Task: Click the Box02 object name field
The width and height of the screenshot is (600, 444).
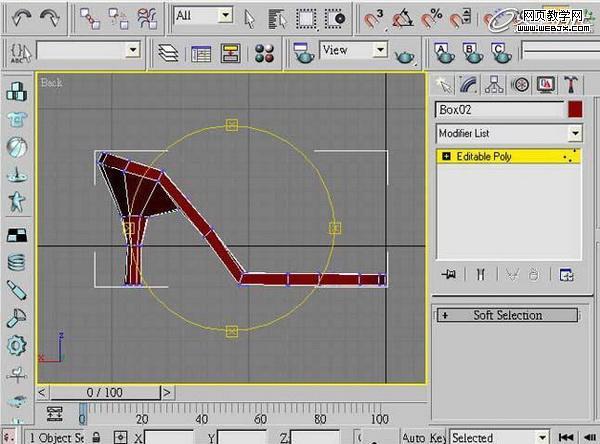Action: click(499, 110)
